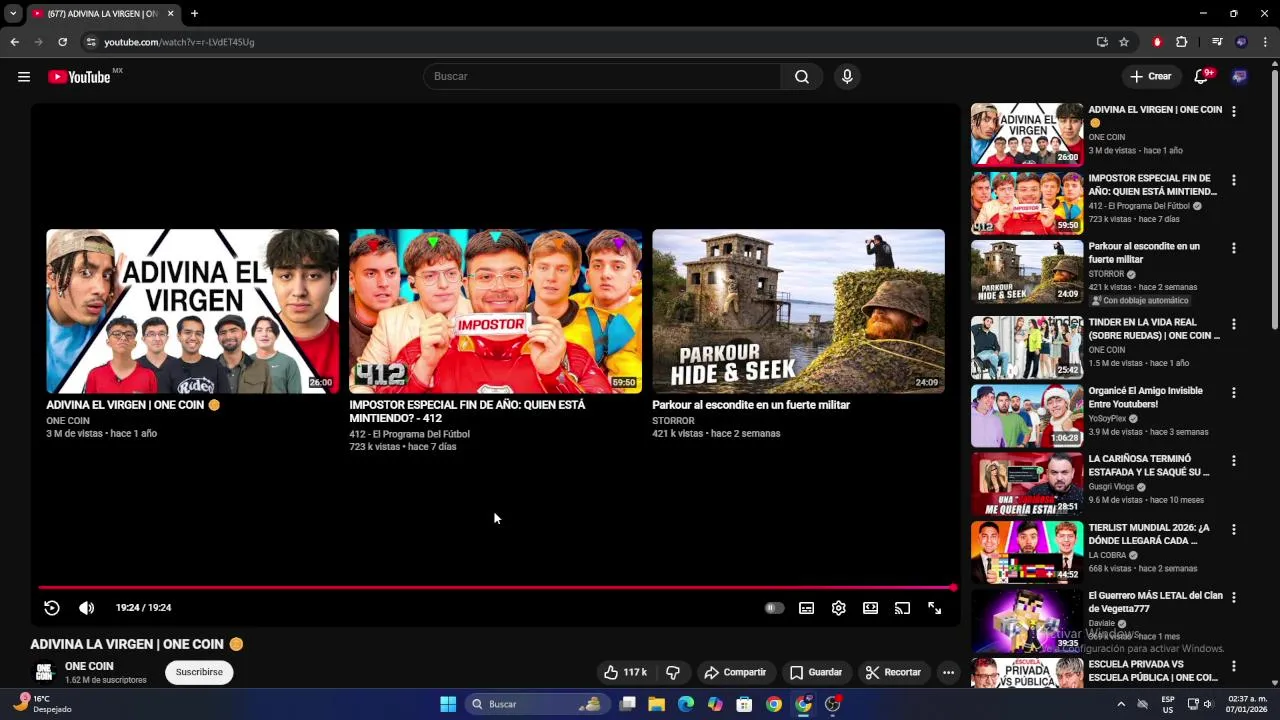This screenshot has width=1280, height=720.
Task: Enter full screen mode
Action: pyautogui.click(x=934, y=608)
